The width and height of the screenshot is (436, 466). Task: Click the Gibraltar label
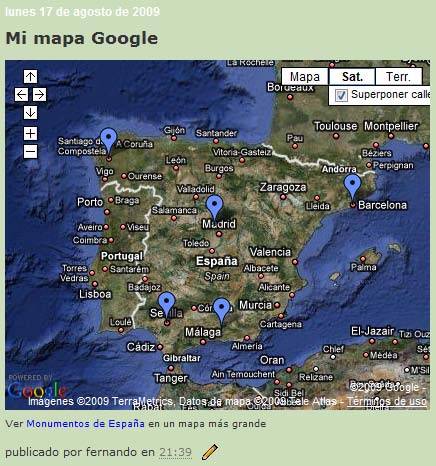coord(182,358)
